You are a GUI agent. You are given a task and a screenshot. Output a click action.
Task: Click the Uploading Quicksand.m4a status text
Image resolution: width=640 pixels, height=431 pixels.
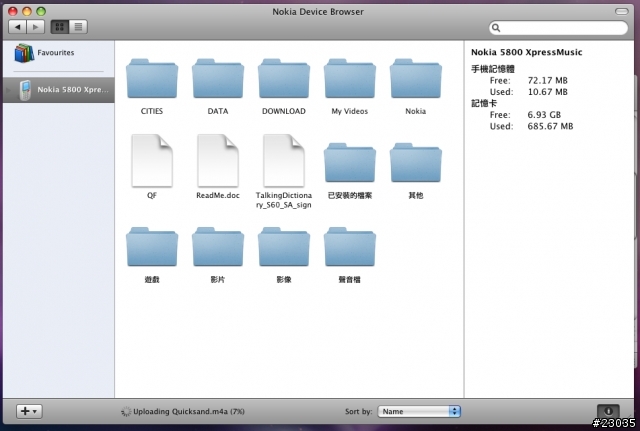pyautogui.click(x=189, y=411)
